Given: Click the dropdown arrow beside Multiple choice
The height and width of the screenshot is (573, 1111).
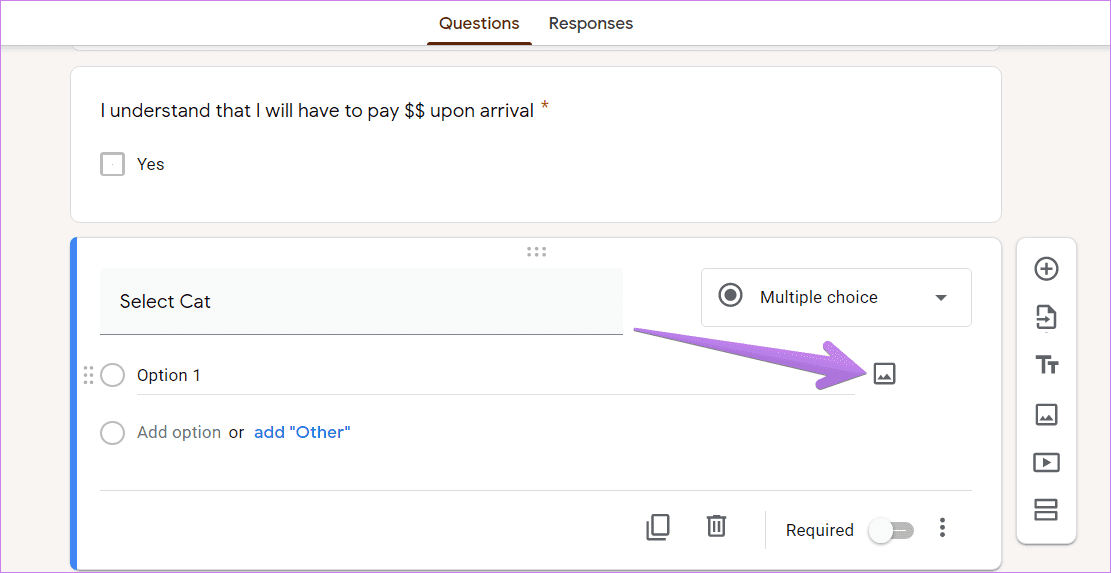Looking at the screenshot, I should point(941,298).
